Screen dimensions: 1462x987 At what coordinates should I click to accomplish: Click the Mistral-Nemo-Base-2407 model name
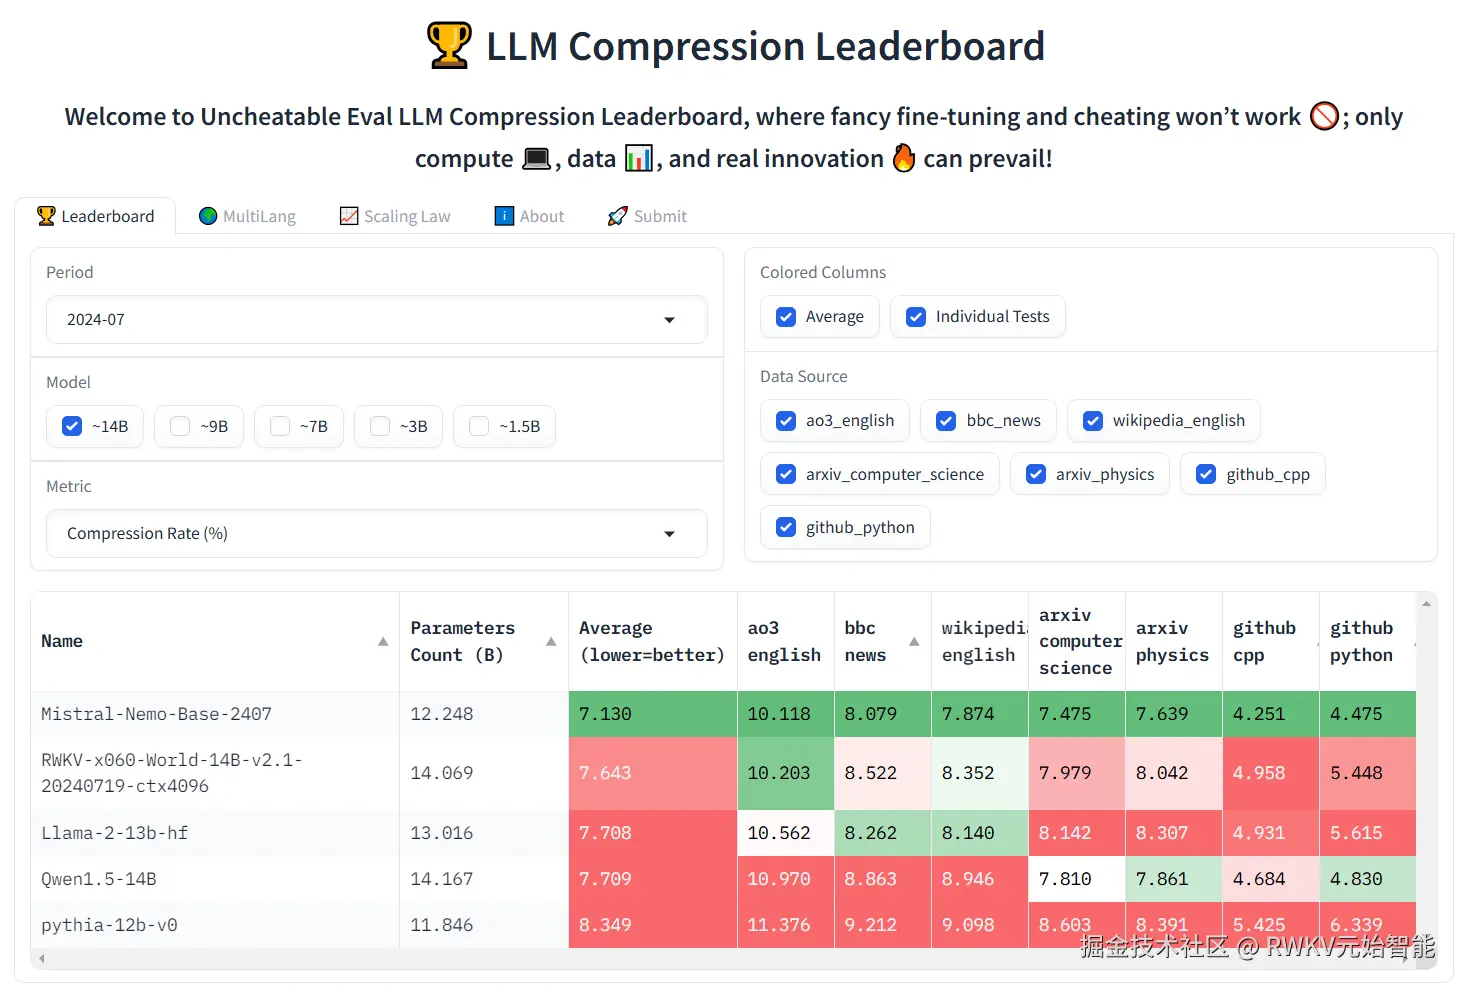(156, 714)
